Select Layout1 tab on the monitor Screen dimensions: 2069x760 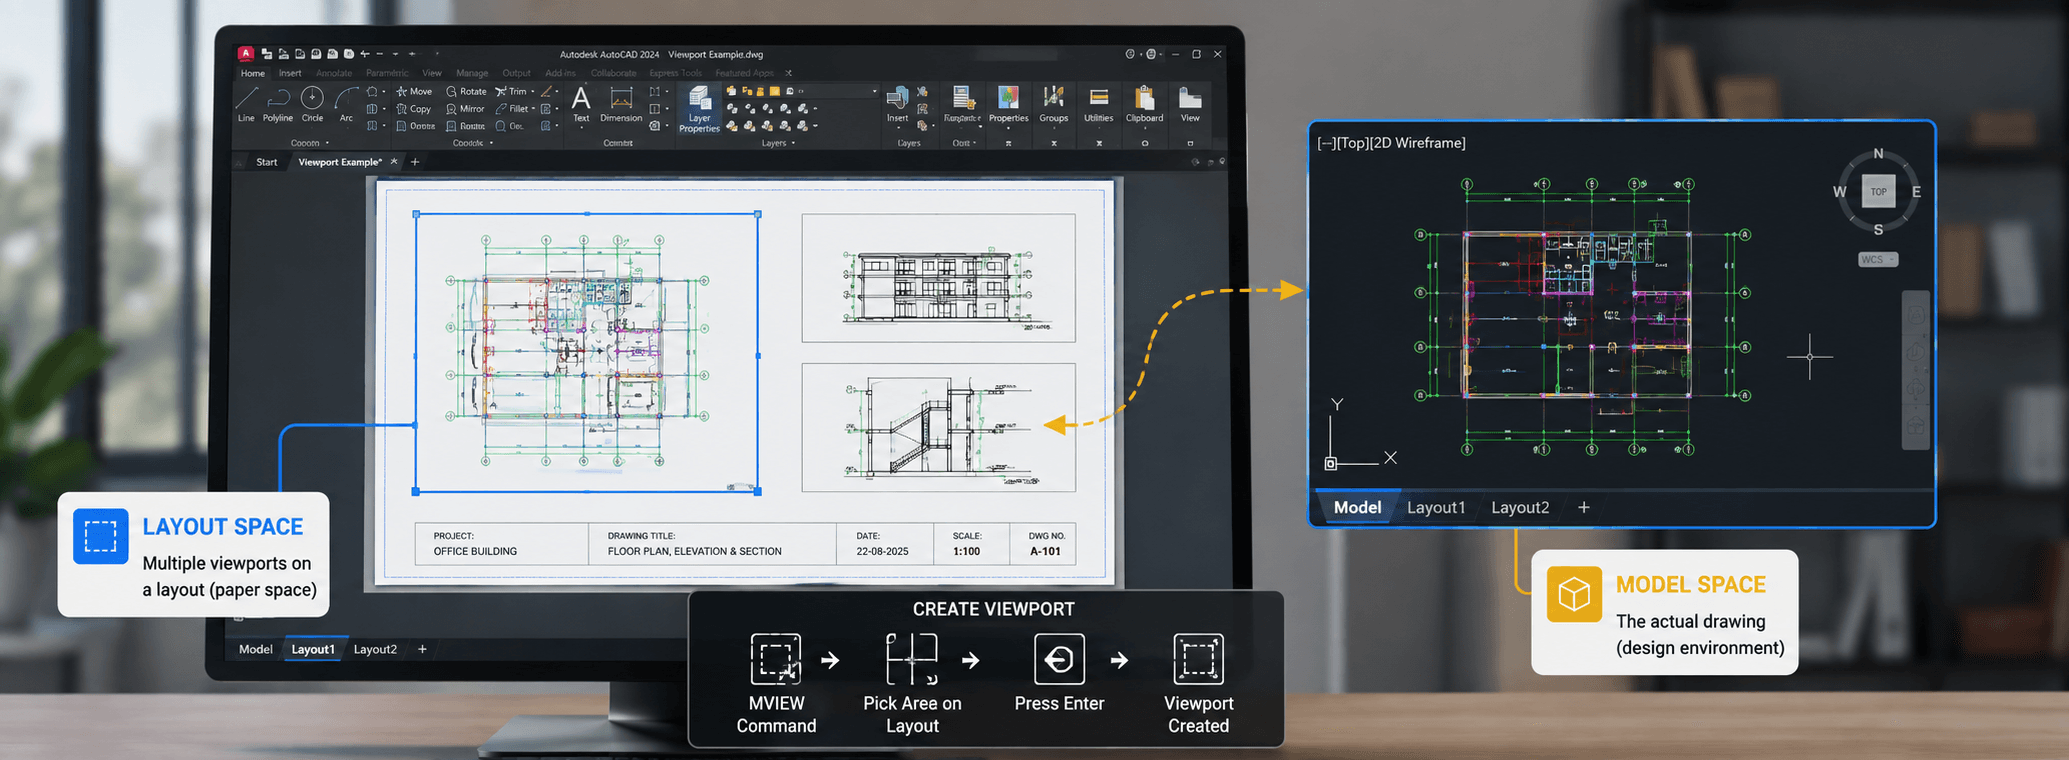pos(313,649)
